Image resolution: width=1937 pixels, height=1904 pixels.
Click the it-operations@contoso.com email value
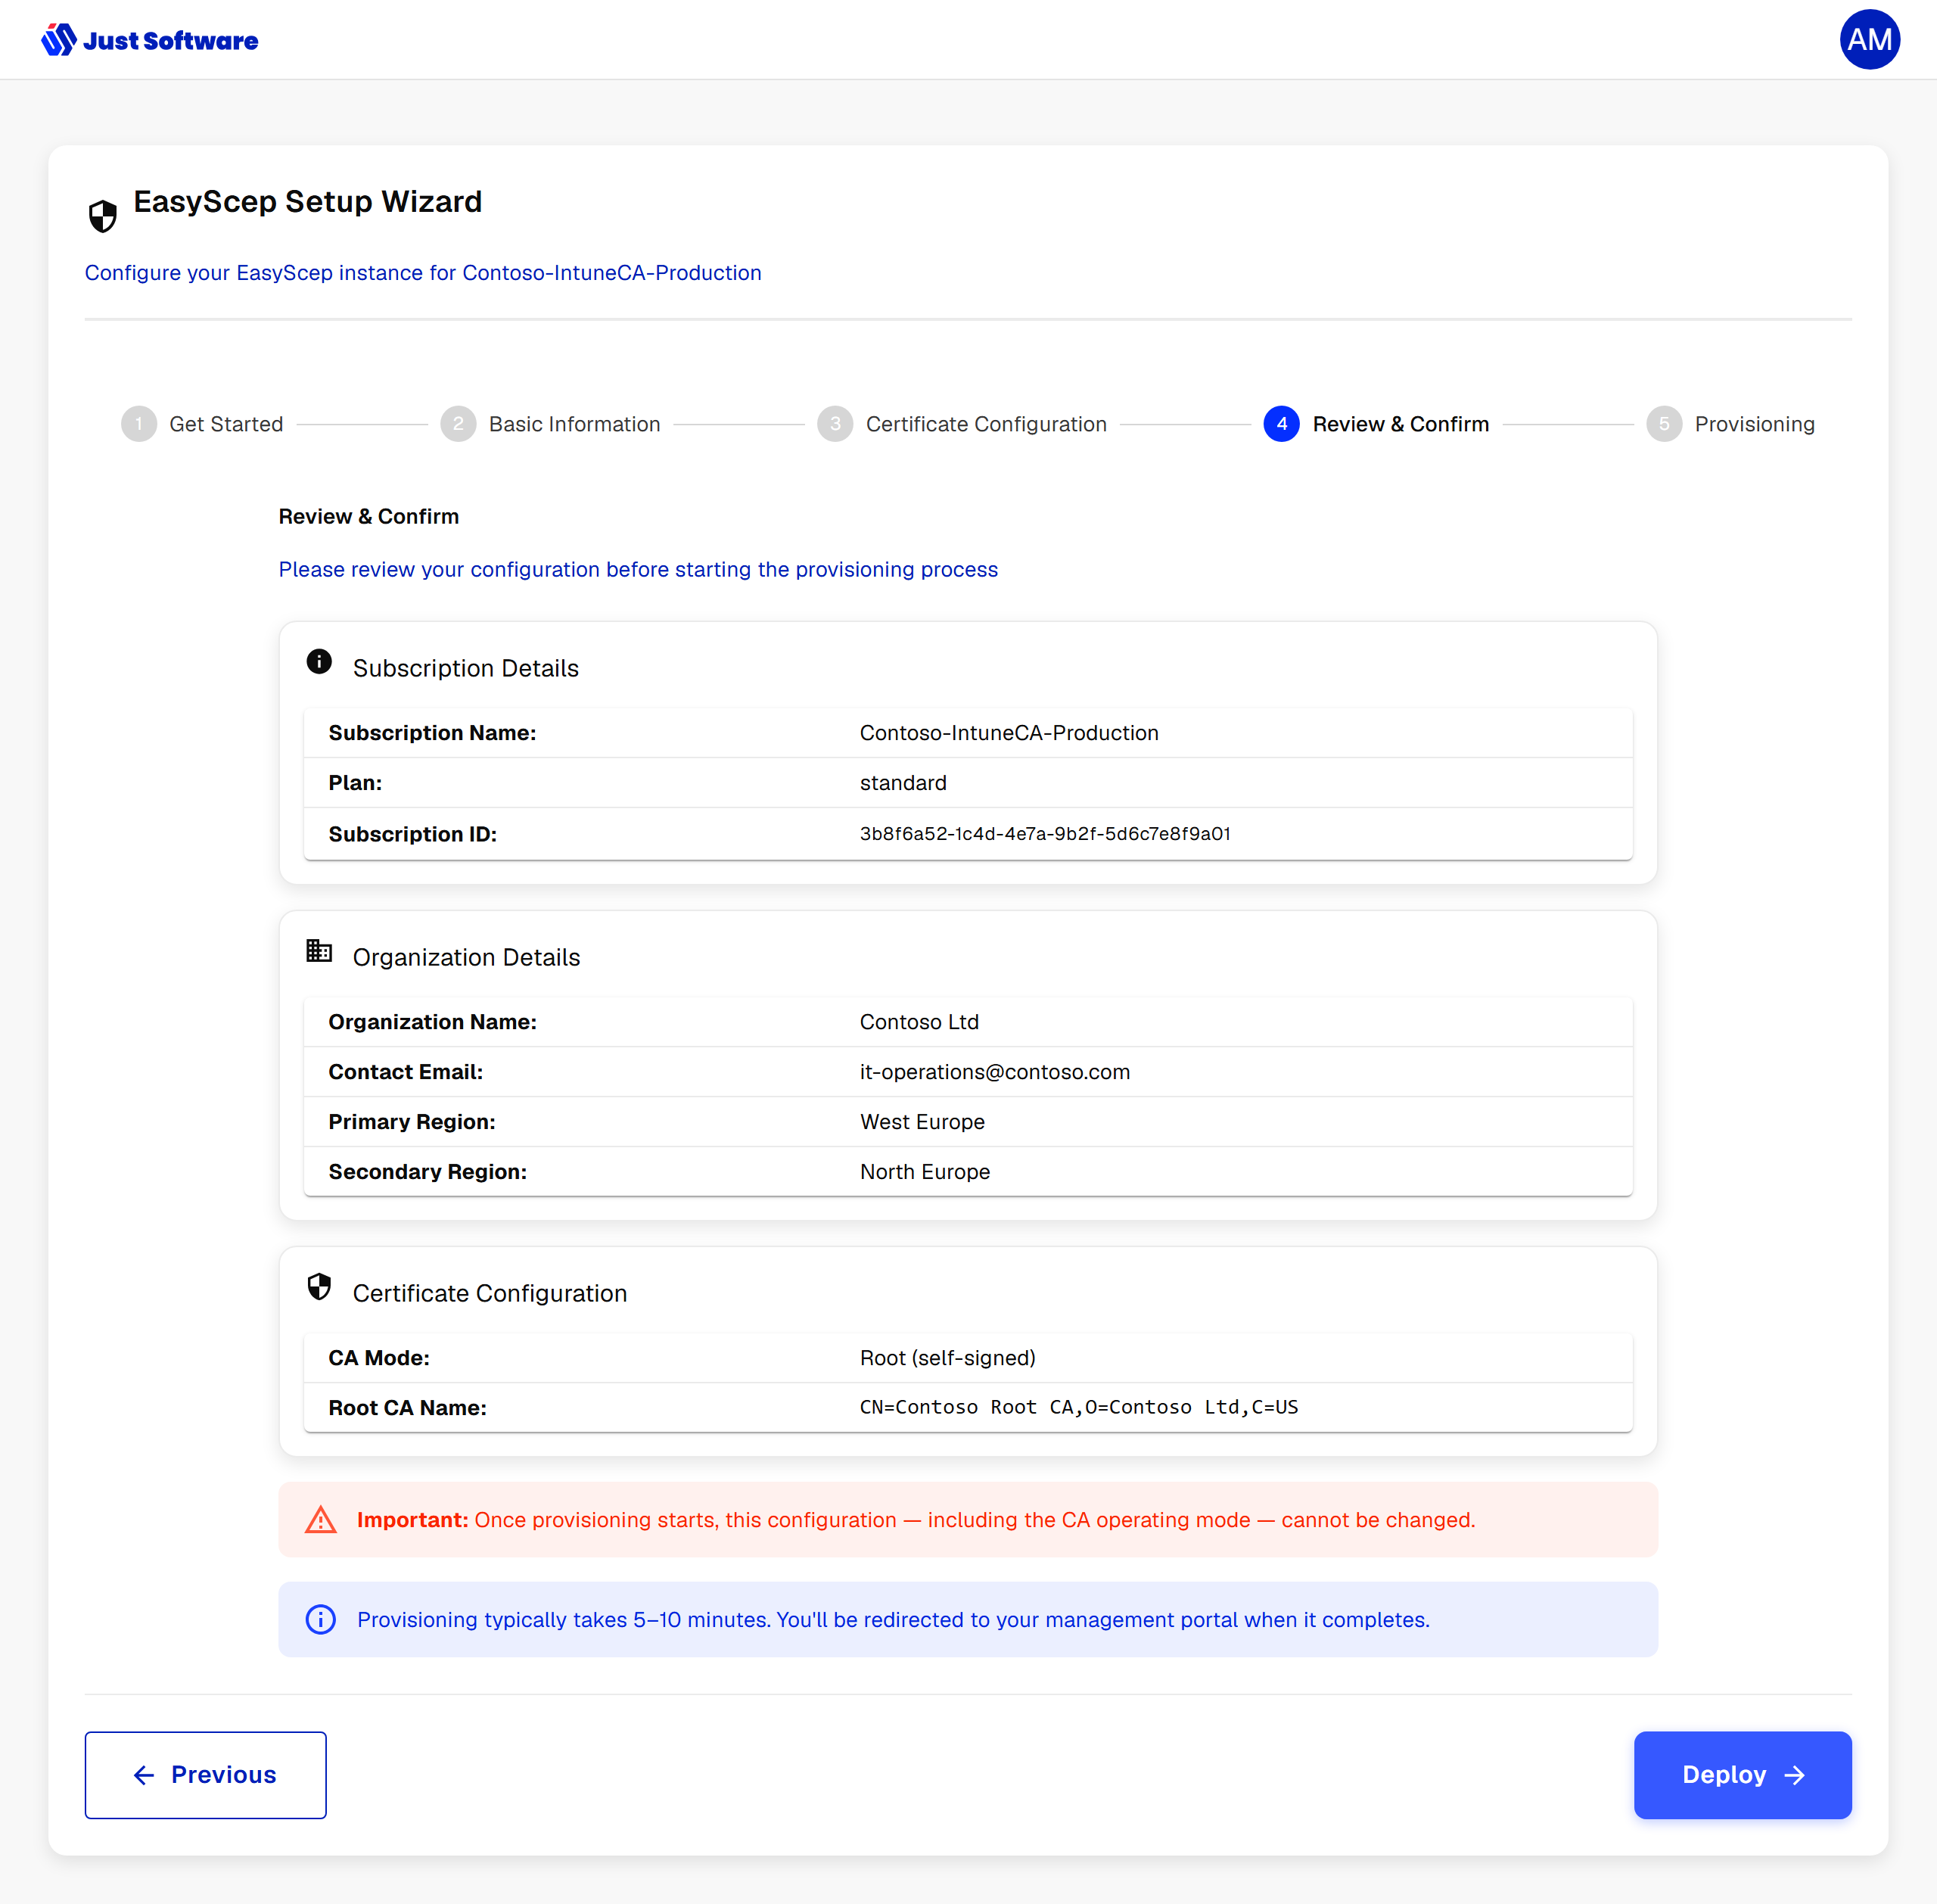click(995, 1072)
